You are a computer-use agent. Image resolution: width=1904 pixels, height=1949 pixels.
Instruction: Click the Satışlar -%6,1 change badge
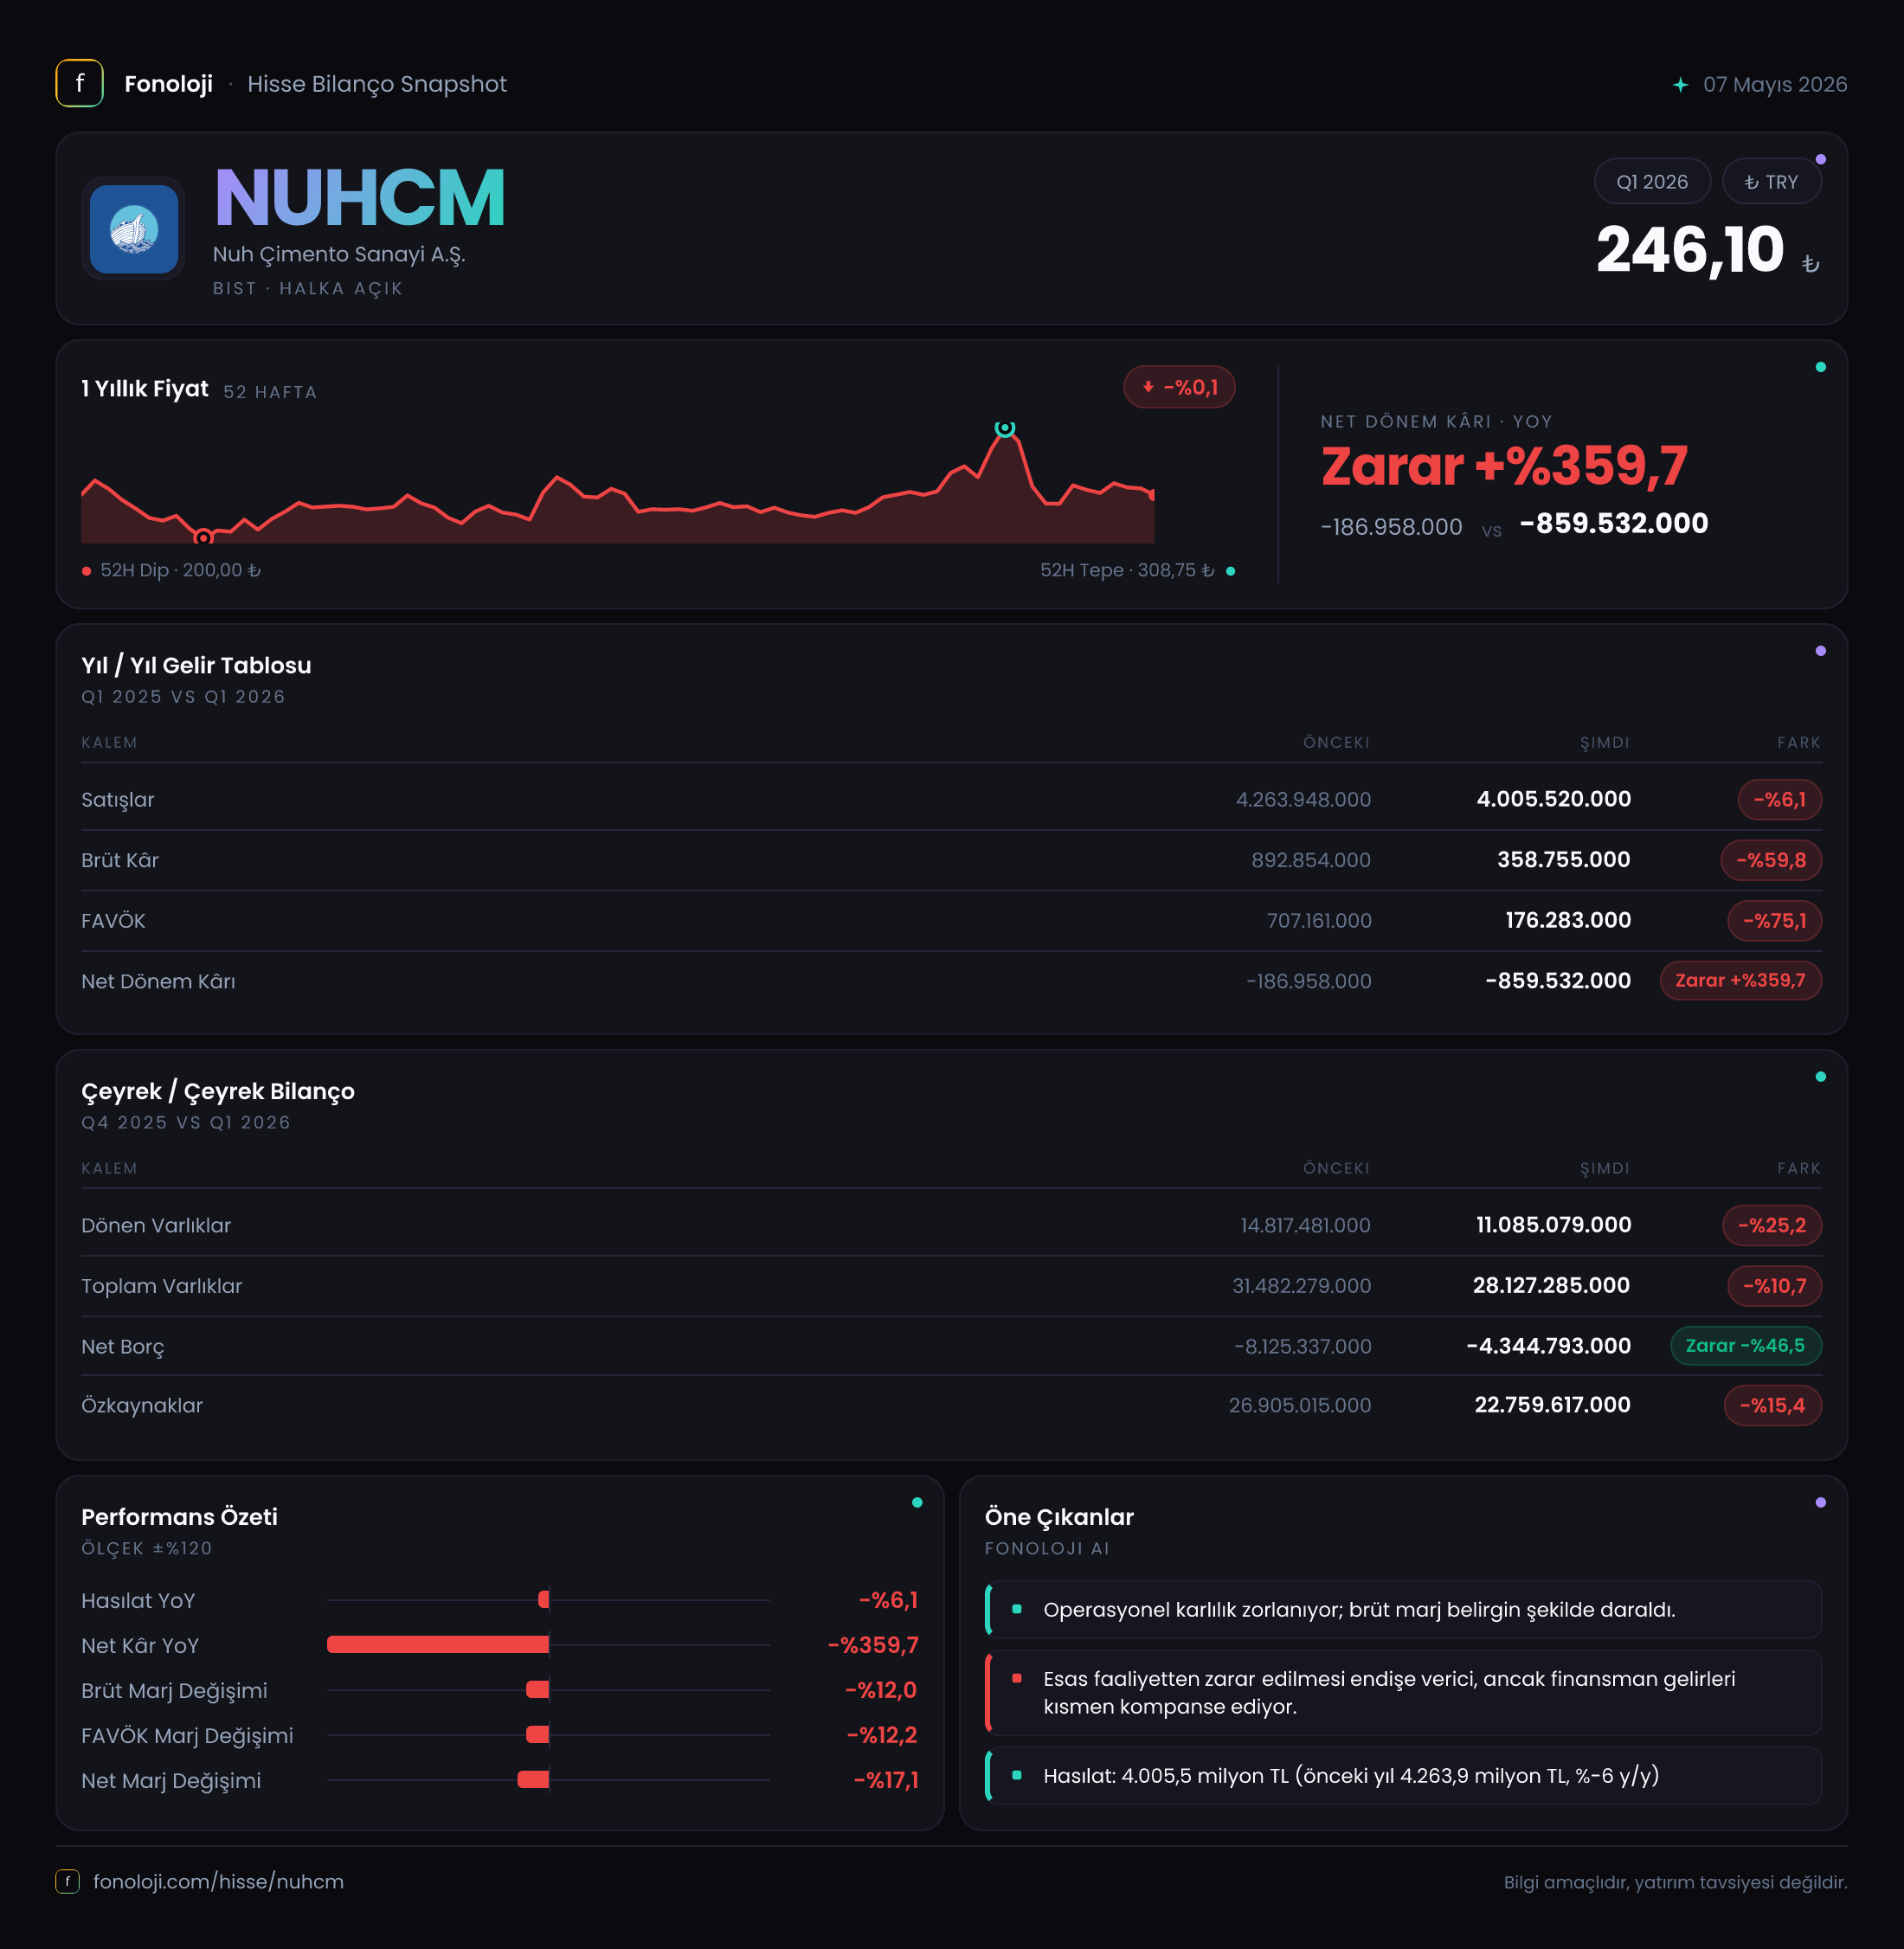[x=1780, y=800]
